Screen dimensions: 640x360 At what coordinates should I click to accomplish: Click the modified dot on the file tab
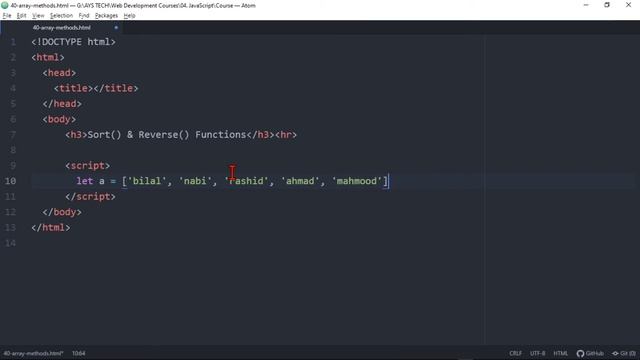click(116, 28)
